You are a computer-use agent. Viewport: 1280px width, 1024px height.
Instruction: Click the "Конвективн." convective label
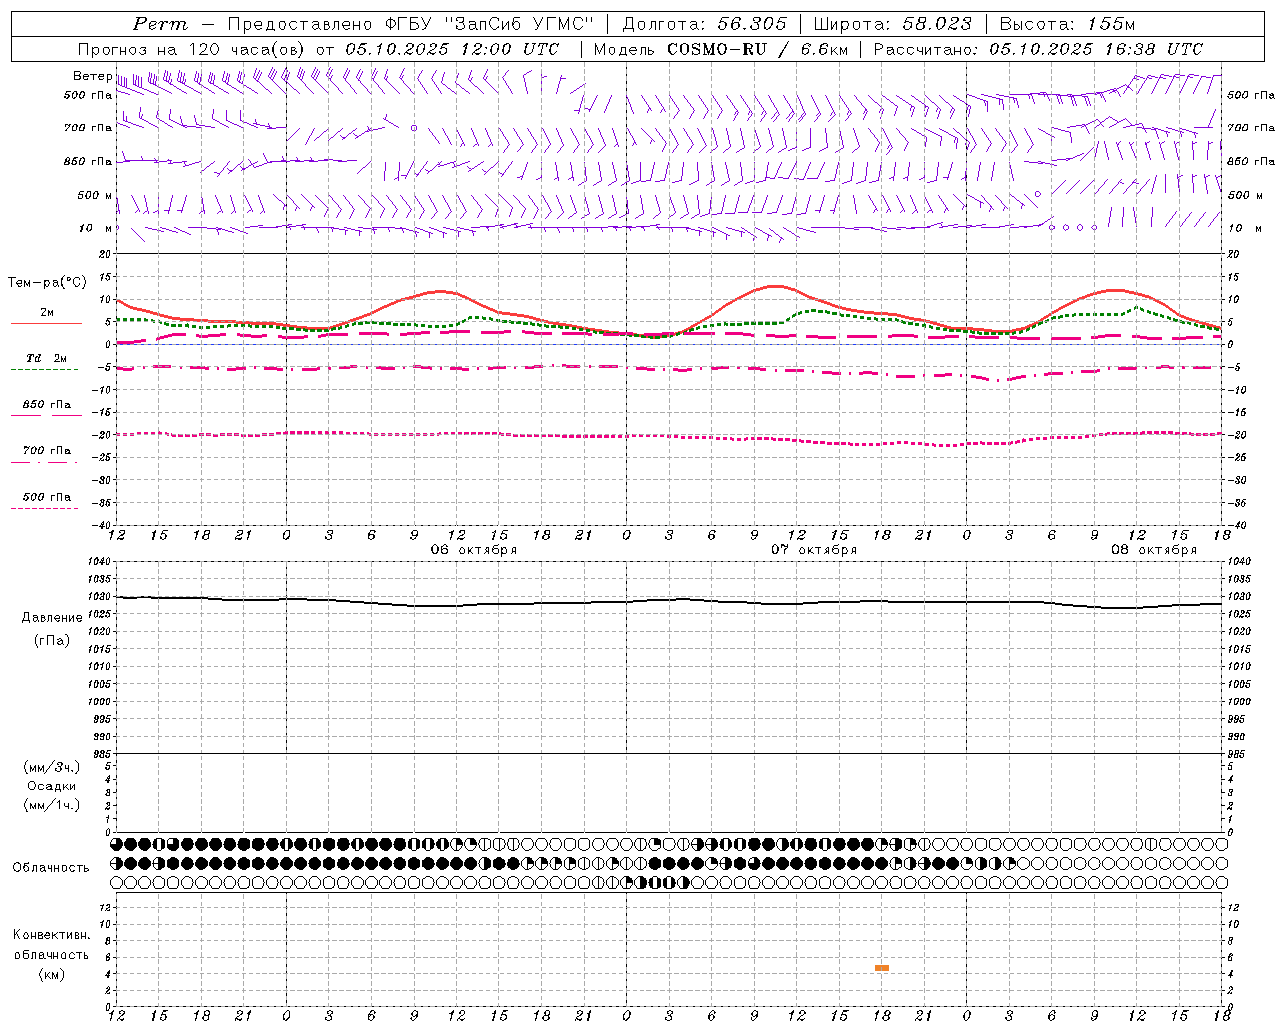tap(51, 935)
